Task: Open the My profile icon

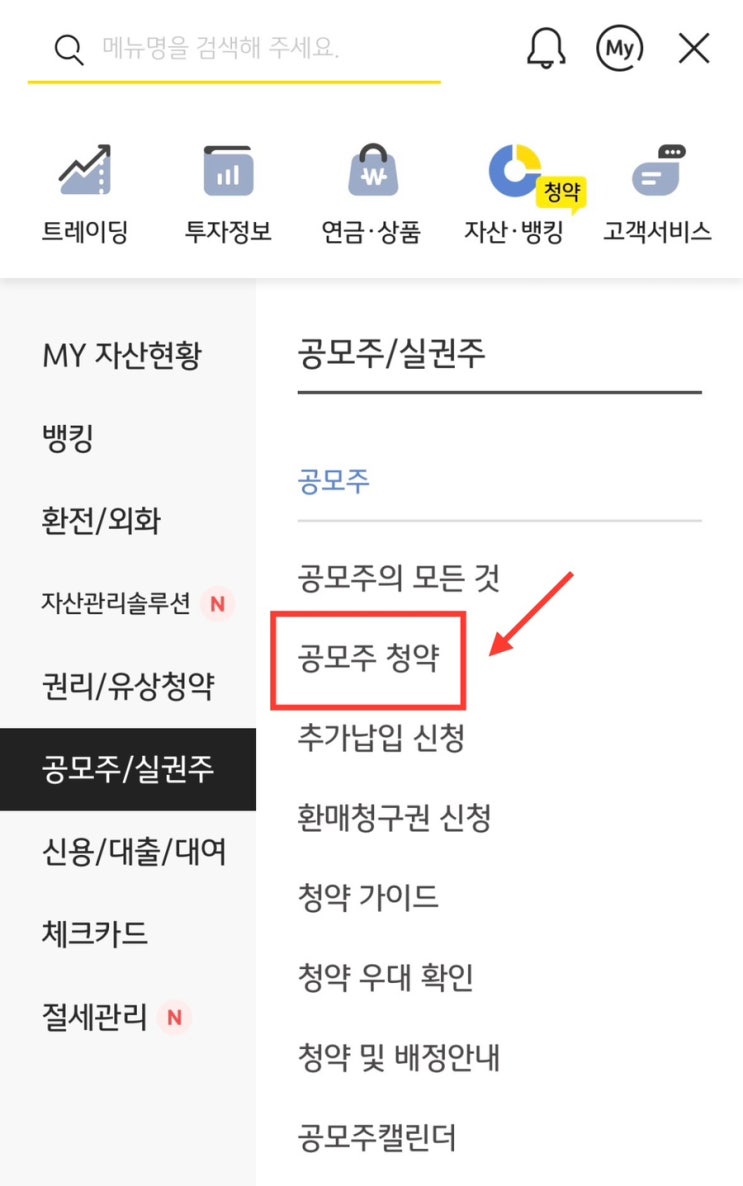Action: 620,48
